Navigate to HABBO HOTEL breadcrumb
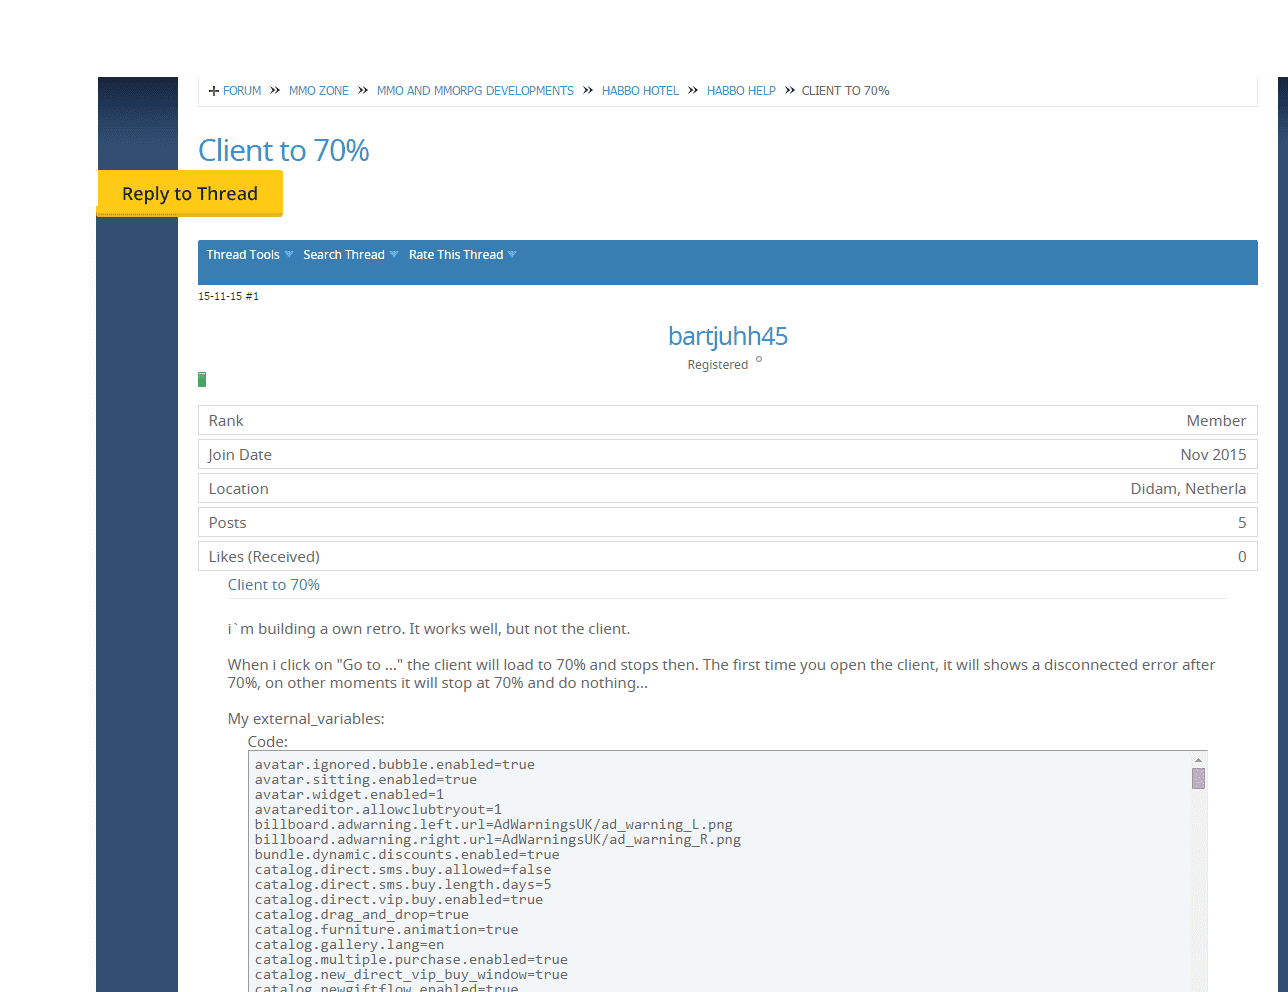Viewport: 1288px width, 992px height. coord(640,91)
